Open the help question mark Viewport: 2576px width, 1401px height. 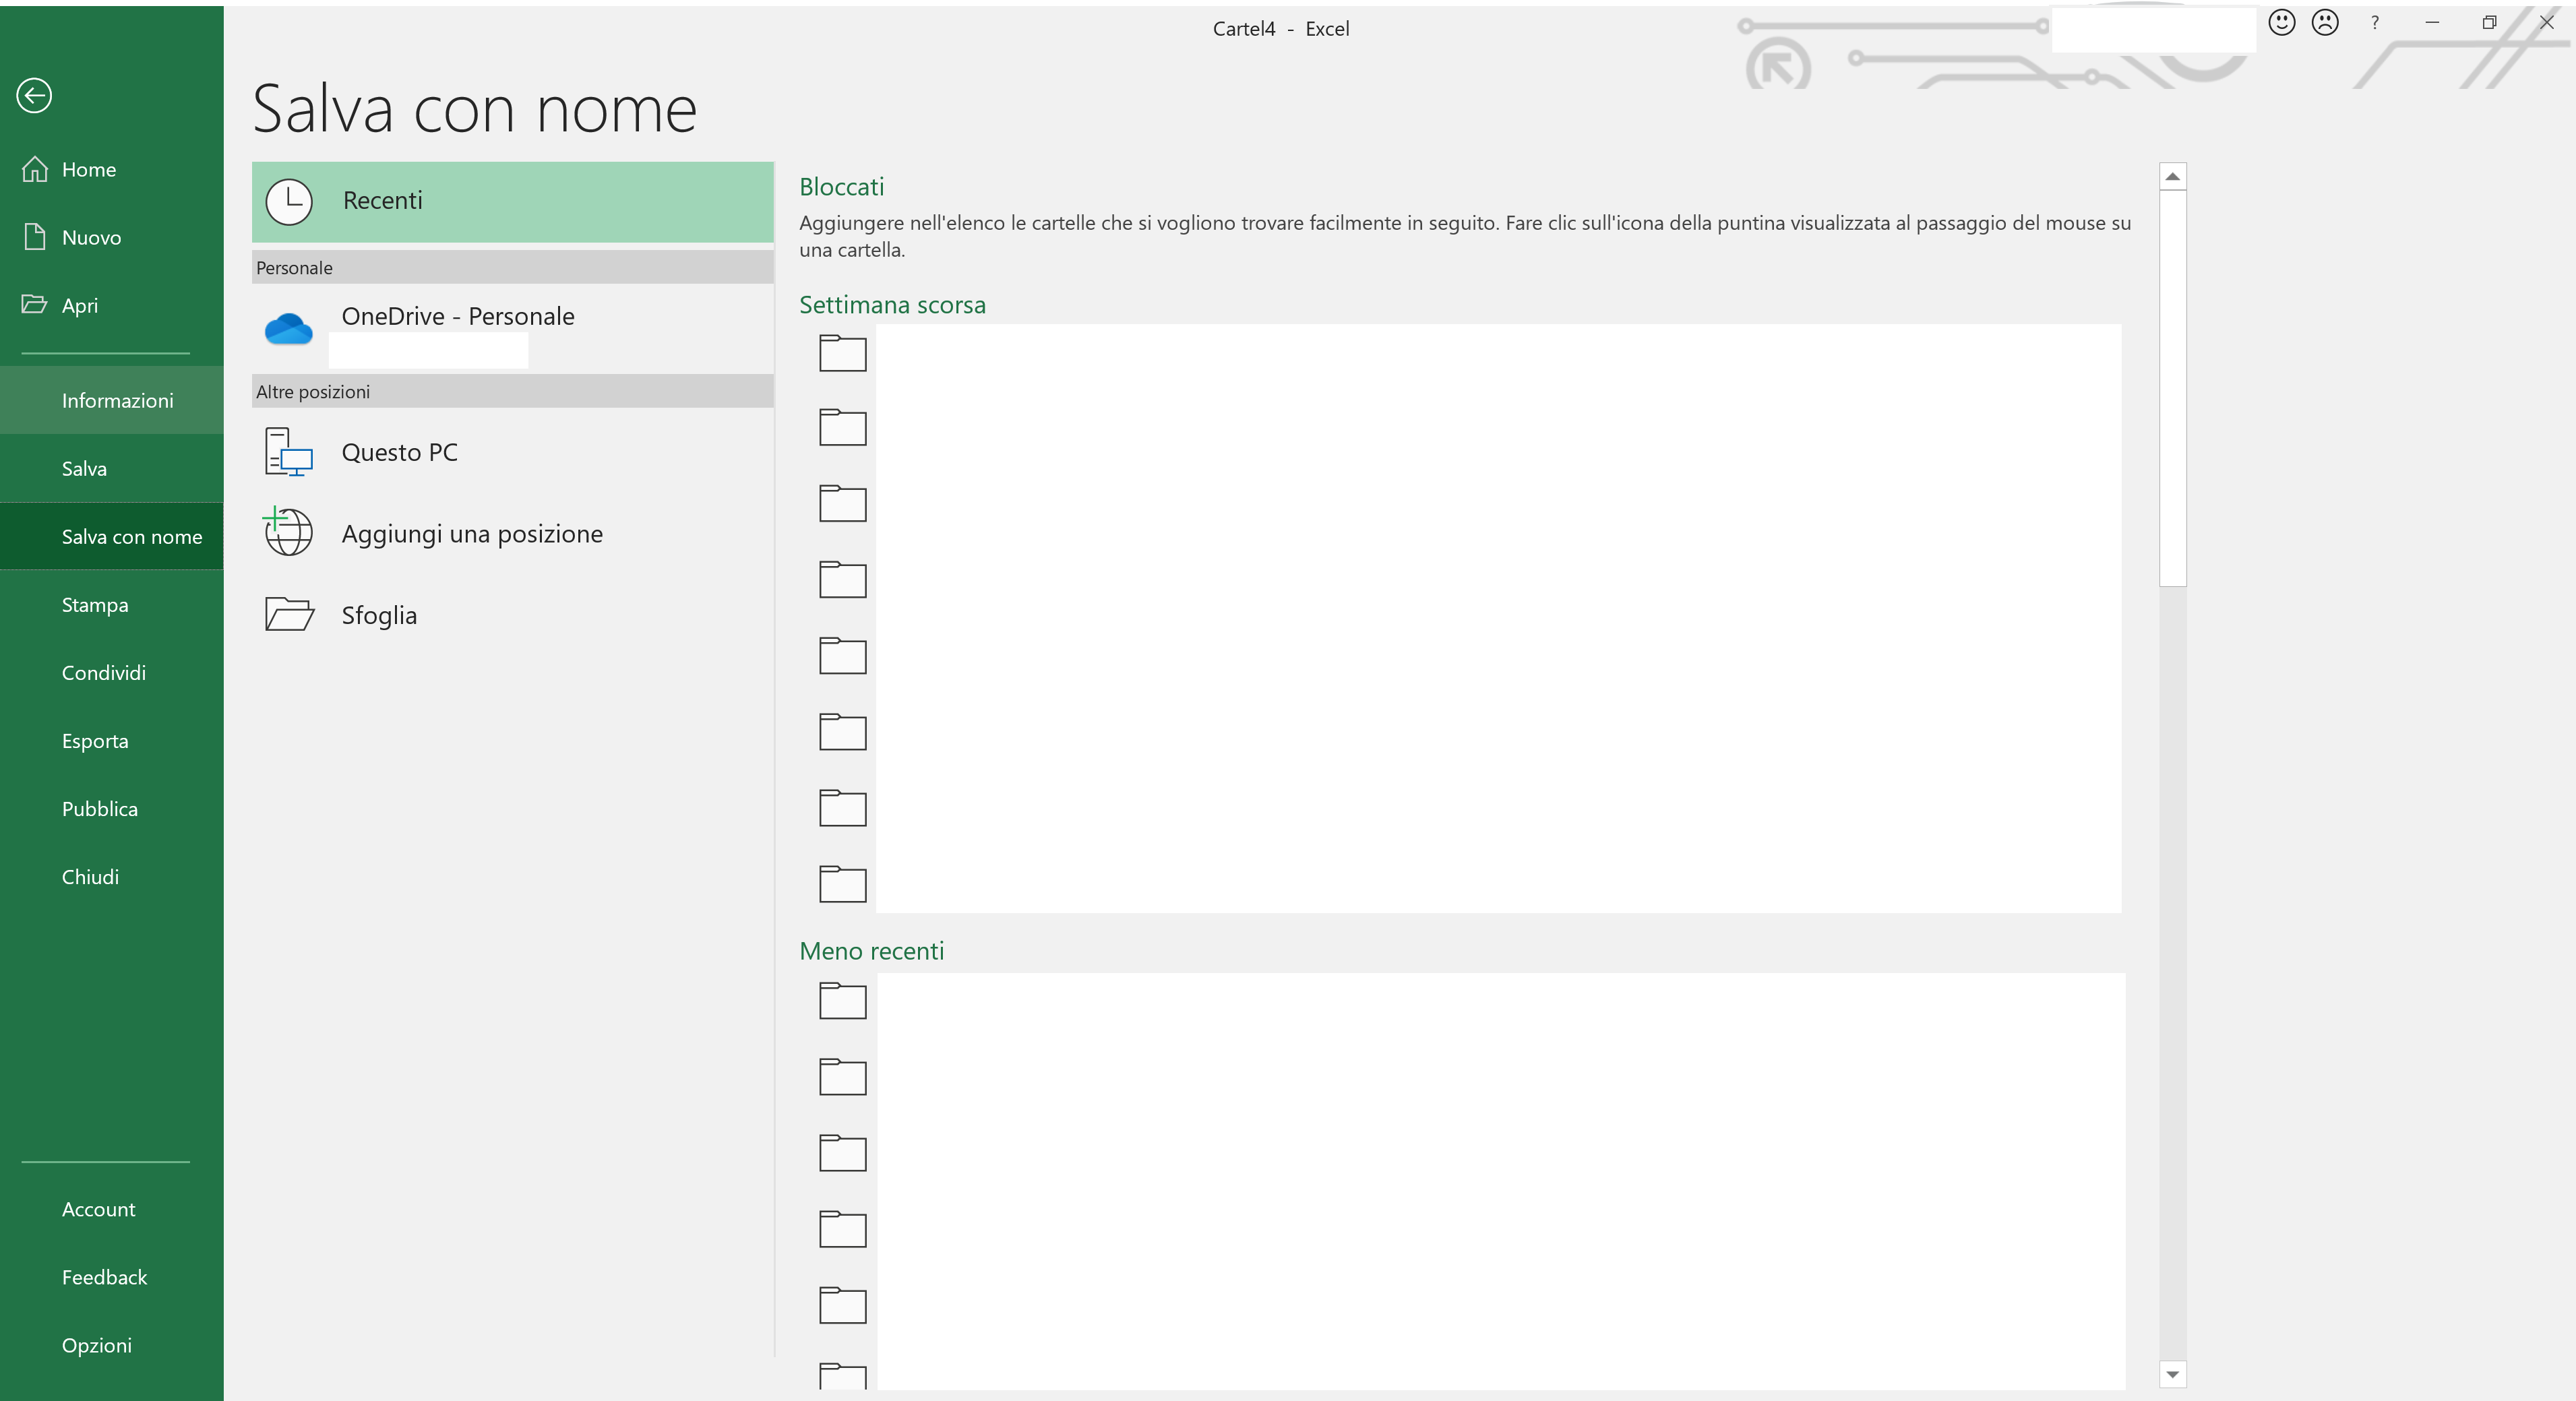[x=2375, y=23]
